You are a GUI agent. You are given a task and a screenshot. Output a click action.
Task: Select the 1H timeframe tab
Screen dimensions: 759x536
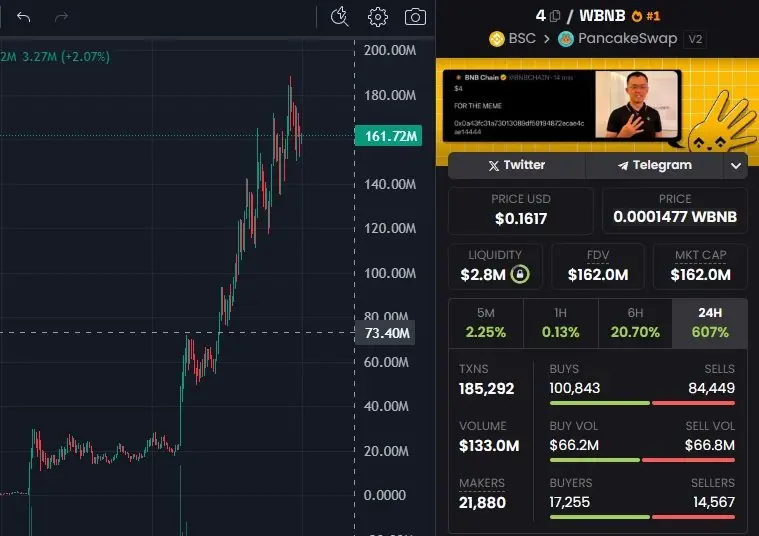pyautogui.click(x=561, y=323)
